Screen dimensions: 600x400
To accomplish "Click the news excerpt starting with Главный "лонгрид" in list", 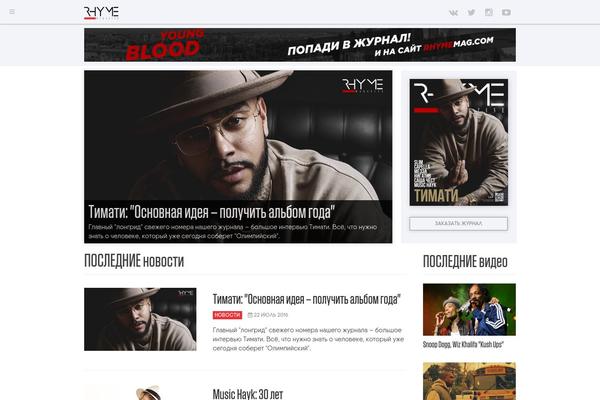I will click(308, 339).
